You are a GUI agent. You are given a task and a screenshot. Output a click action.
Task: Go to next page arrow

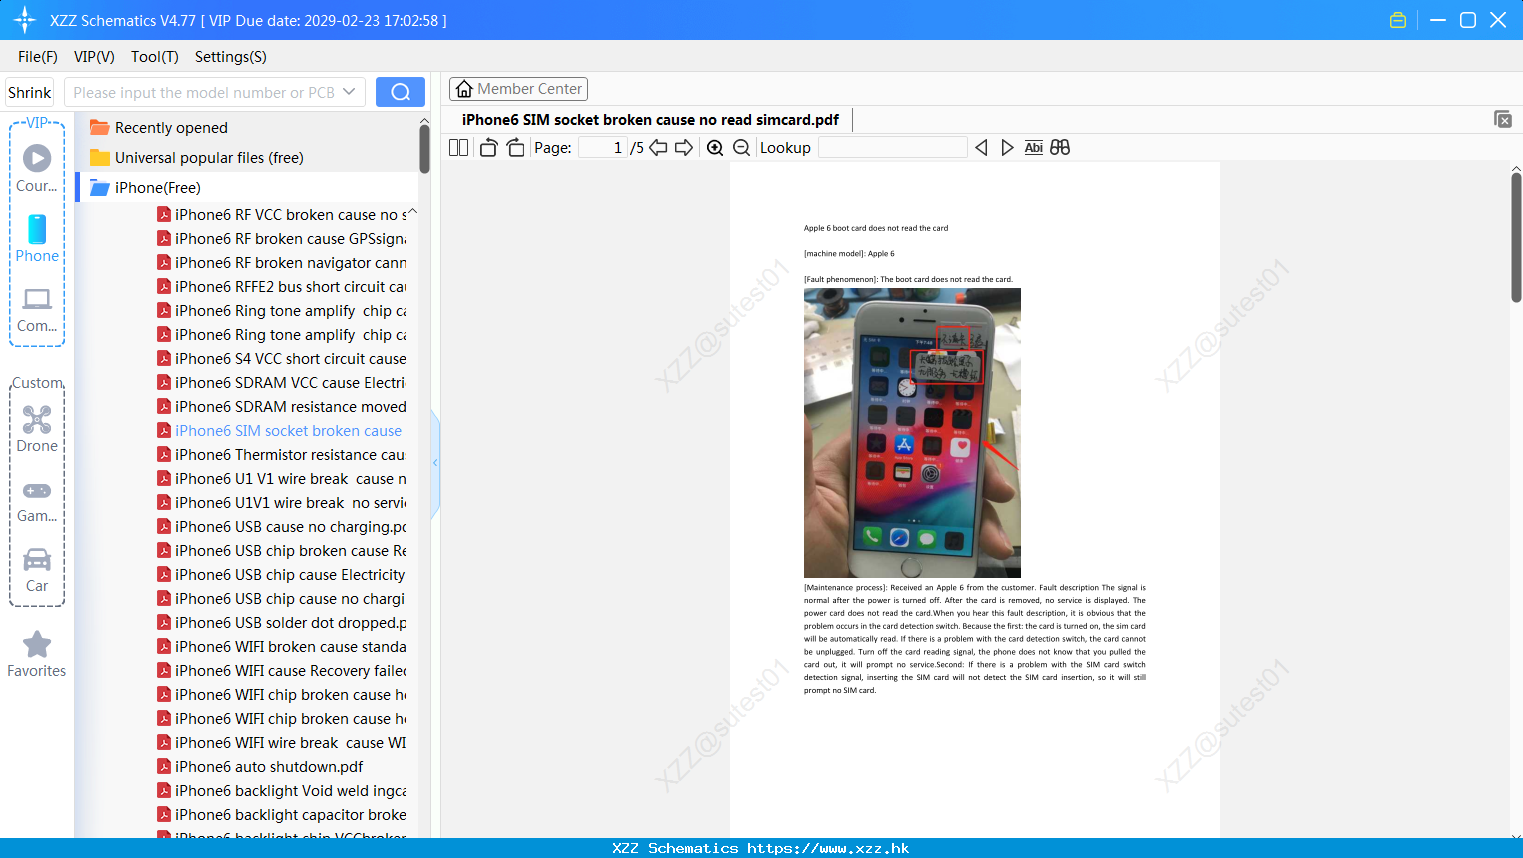(684, 148)
